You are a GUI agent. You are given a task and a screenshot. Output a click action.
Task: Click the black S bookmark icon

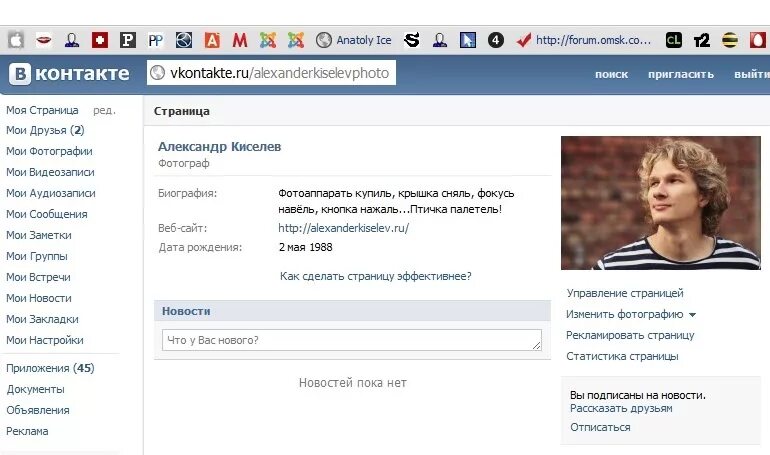point(412,40)
